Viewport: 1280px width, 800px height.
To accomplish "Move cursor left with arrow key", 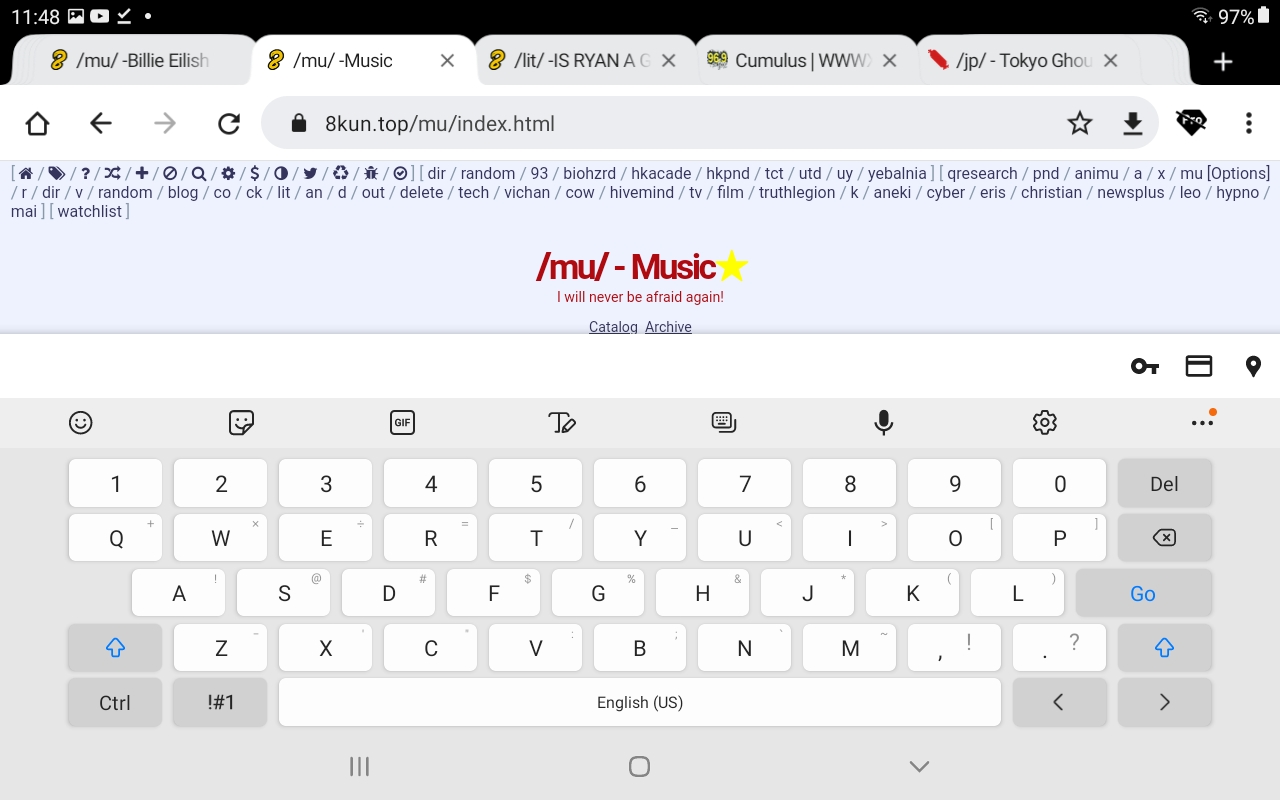I will 1059,702.
